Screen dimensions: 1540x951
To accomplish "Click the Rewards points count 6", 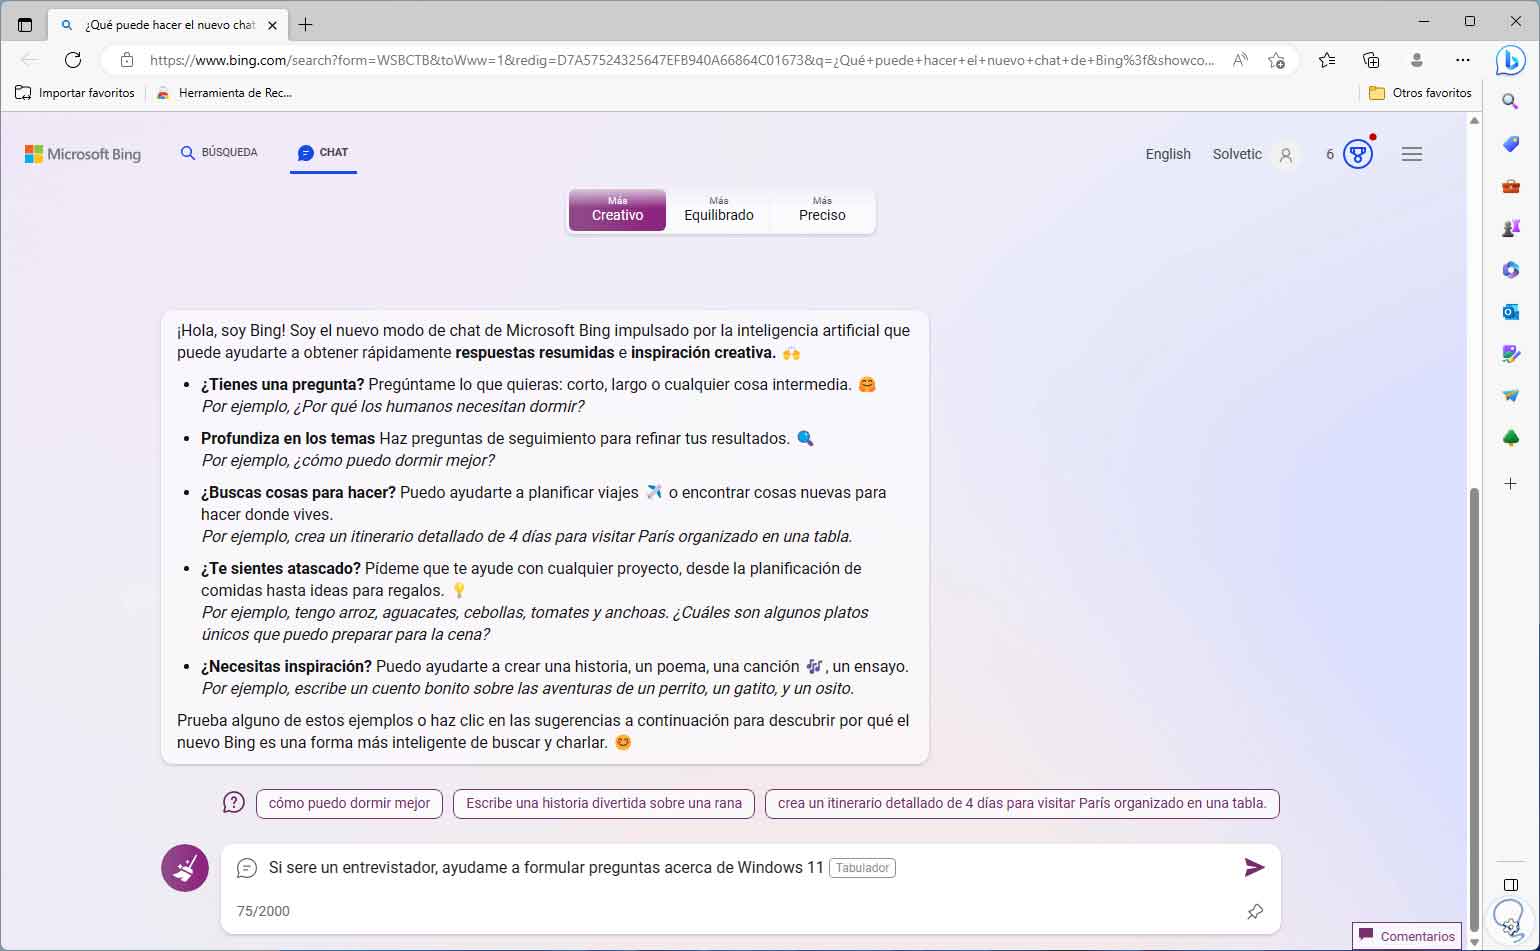I will 1330,154.
